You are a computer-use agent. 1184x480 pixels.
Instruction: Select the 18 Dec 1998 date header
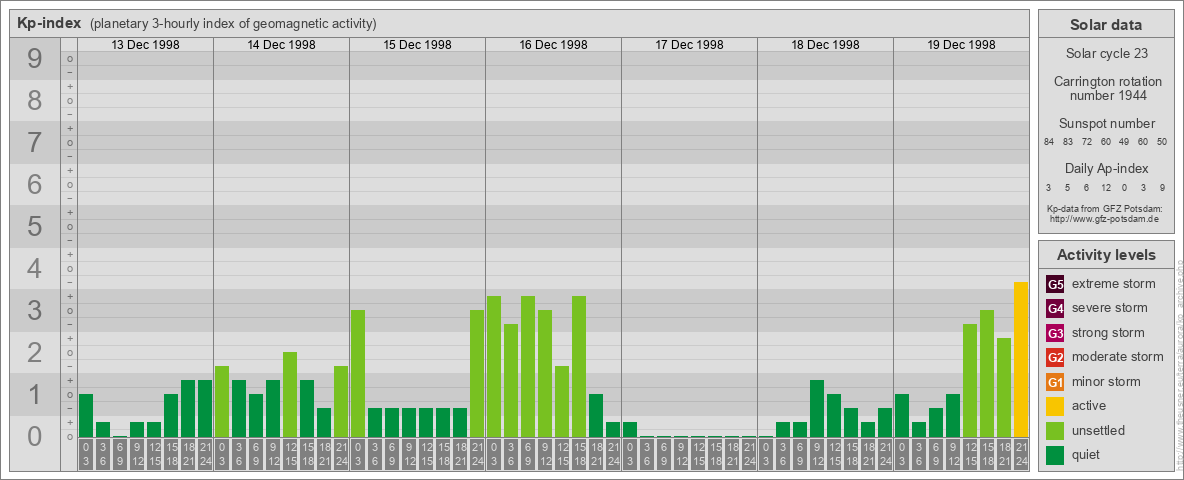[x=825, y=45]
